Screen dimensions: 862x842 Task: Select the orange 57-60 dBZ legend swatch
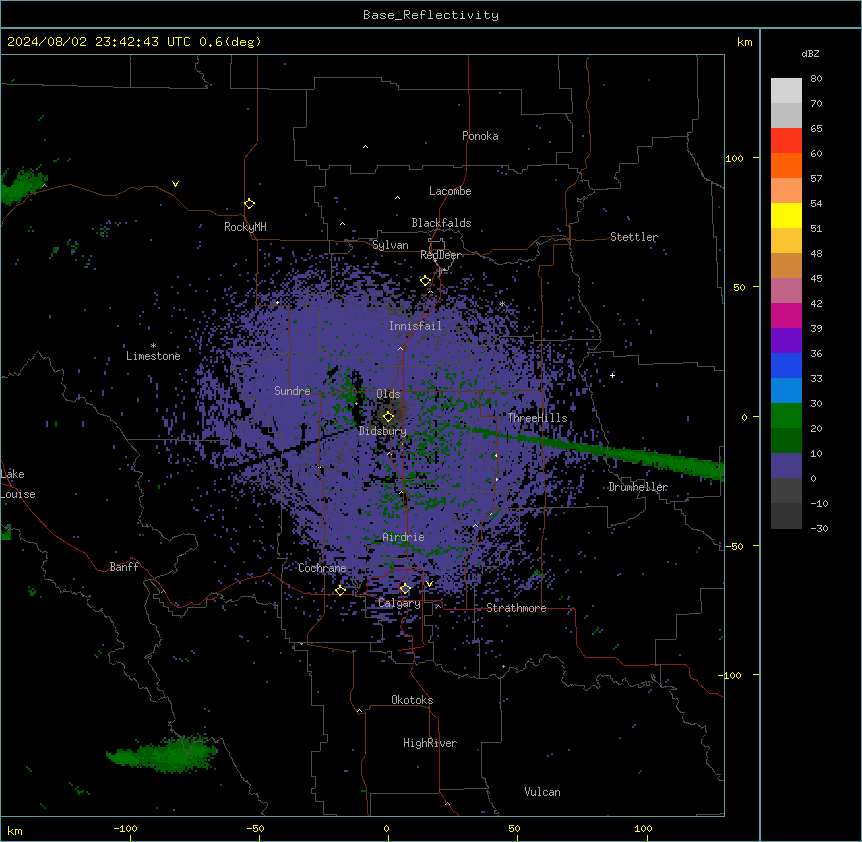[x=786, y=165]
